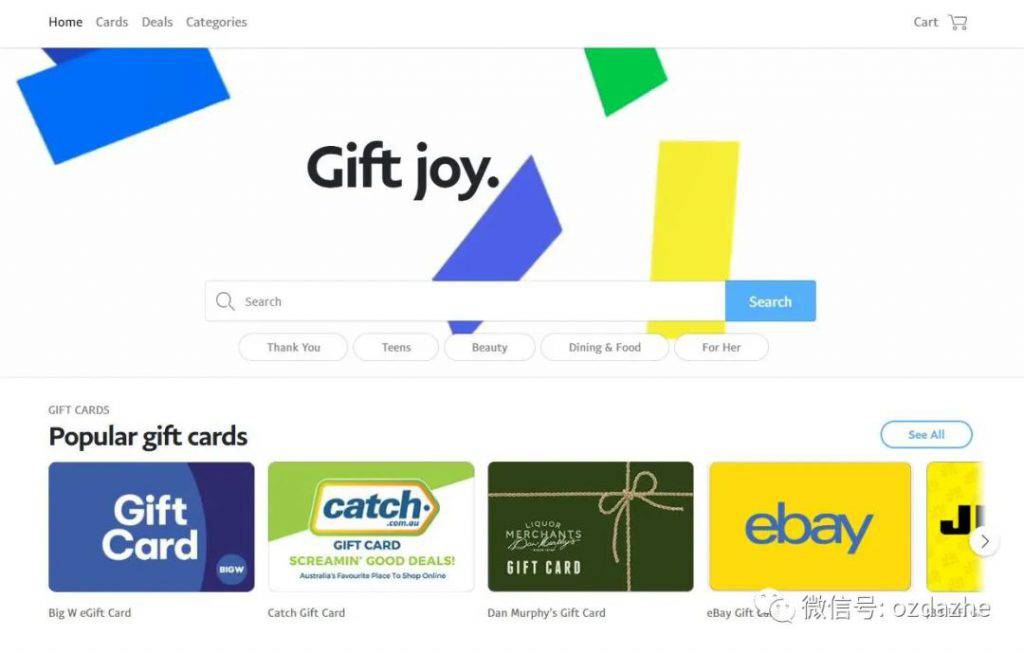
Task: Open the Deals page
Action: (157, 22)
